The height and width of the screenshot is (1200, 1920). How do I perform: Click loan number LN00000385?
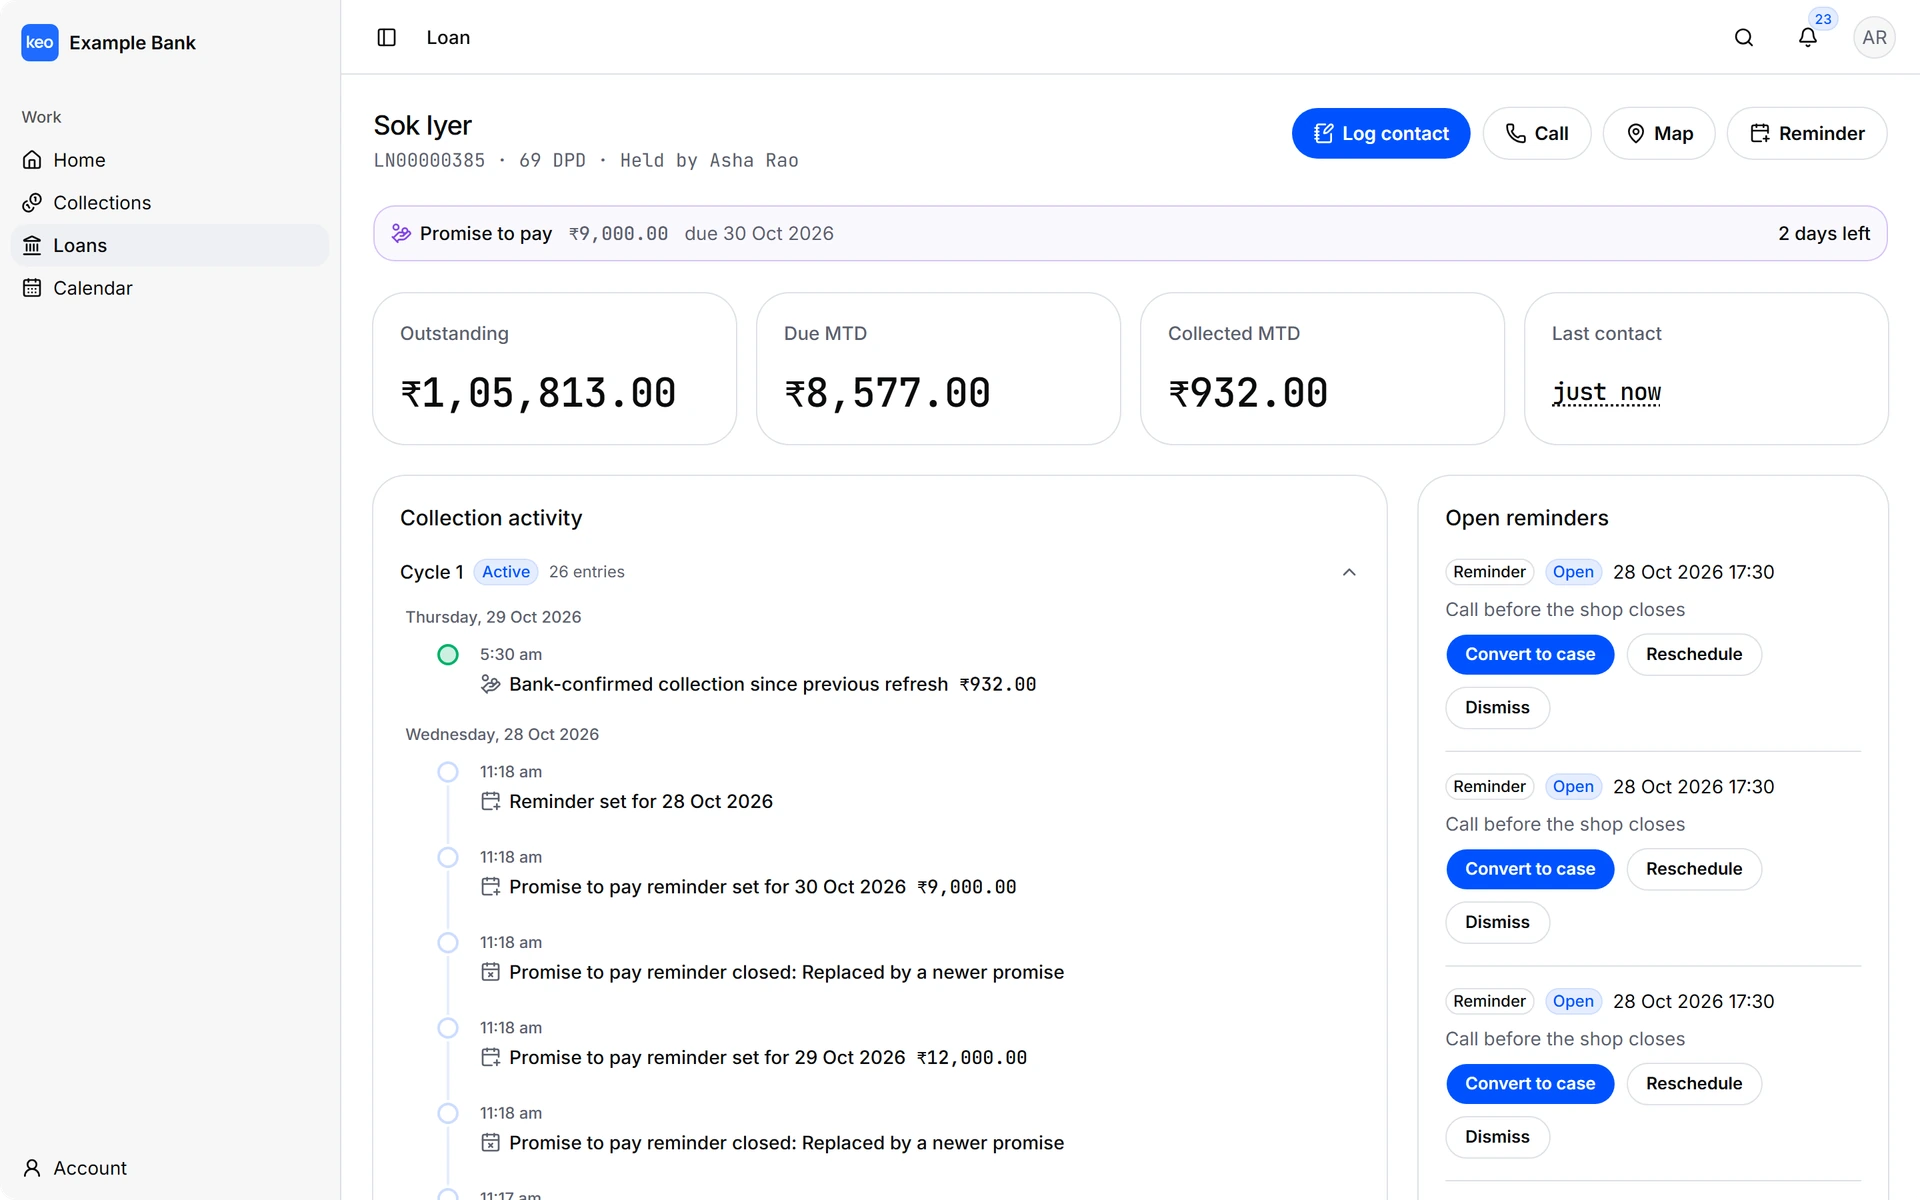click(429, 160)
